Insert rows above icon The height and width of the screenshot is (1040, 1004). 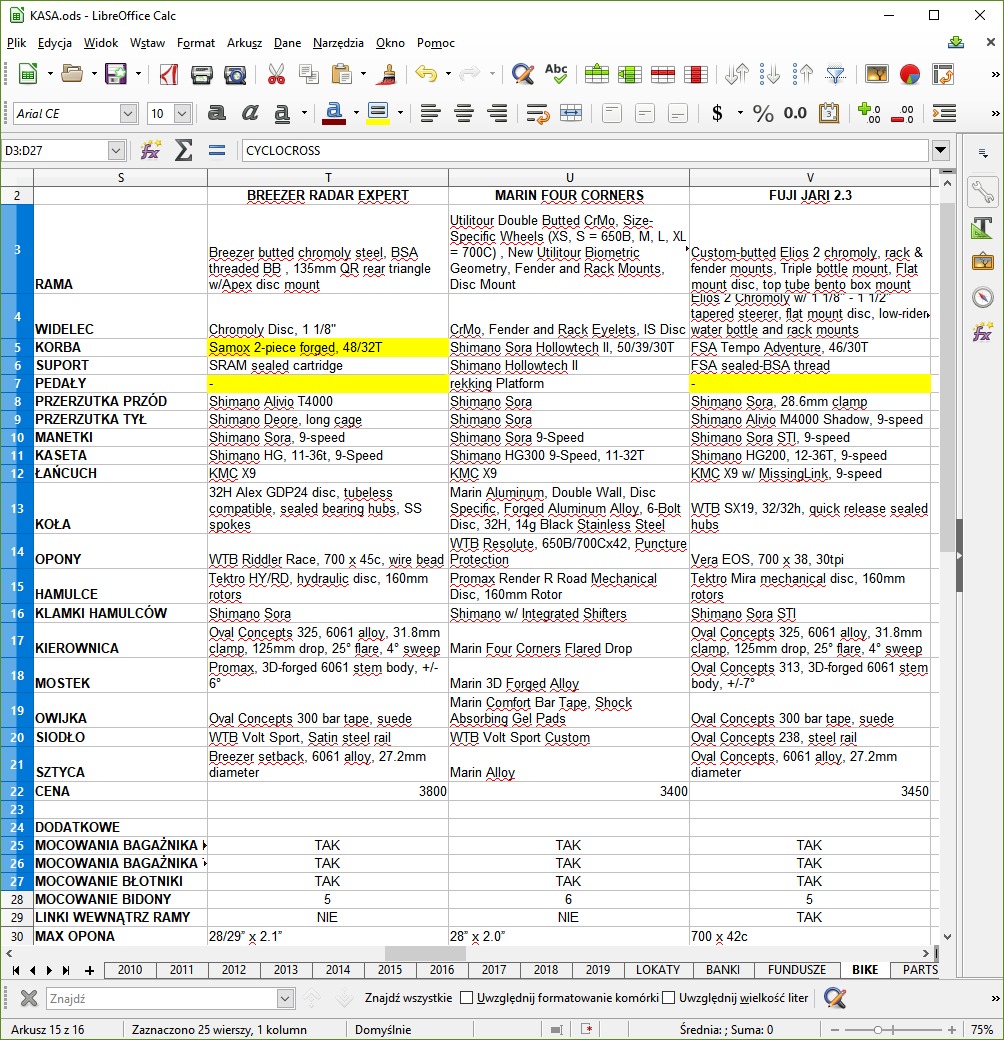(596, 74)
